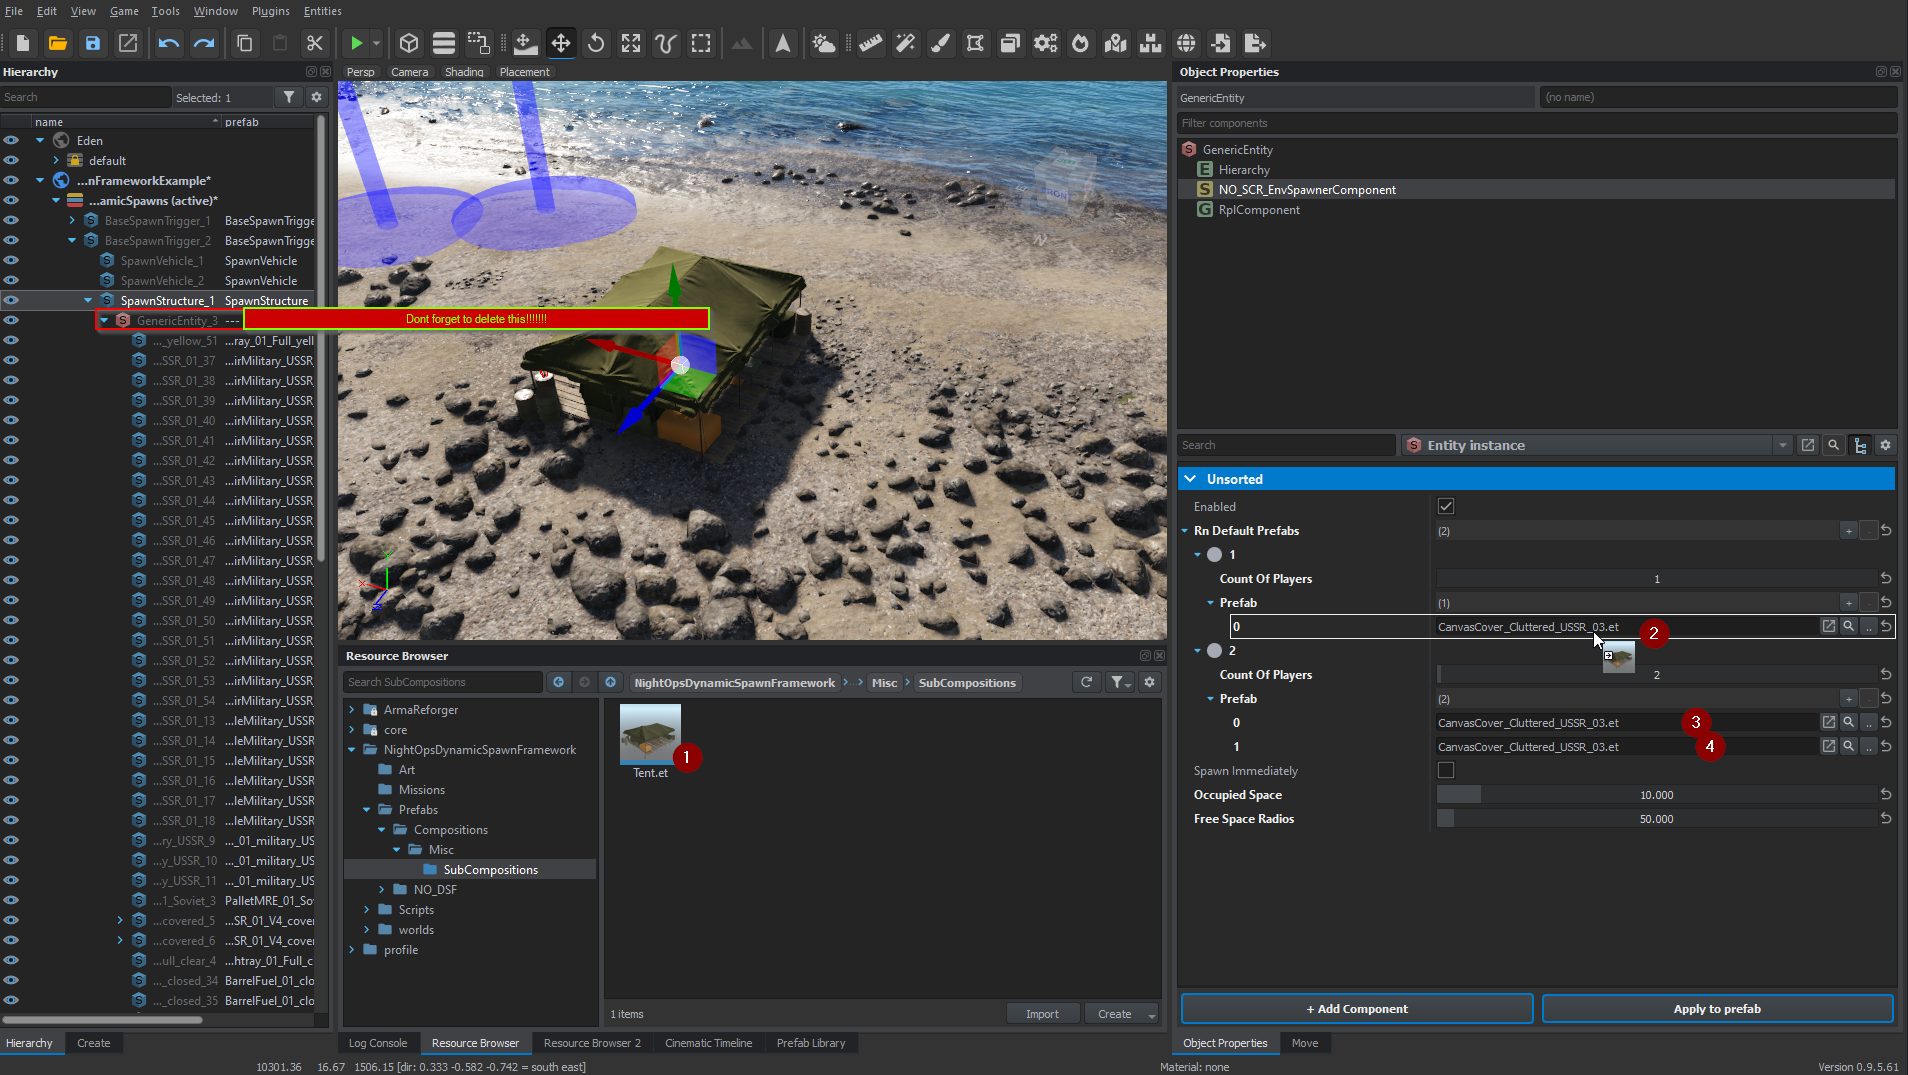Screen dimensions: 1908x1075
Task: Open the Entities menu
Action: [322, 11]
